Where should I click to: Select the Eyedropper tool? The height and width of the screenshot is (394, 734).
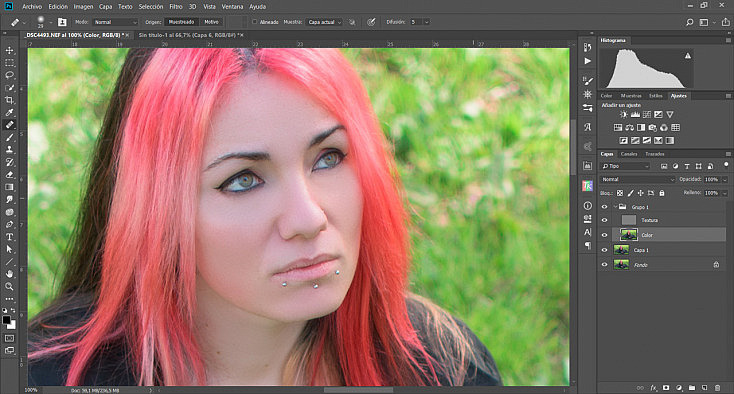coord(9,112)
